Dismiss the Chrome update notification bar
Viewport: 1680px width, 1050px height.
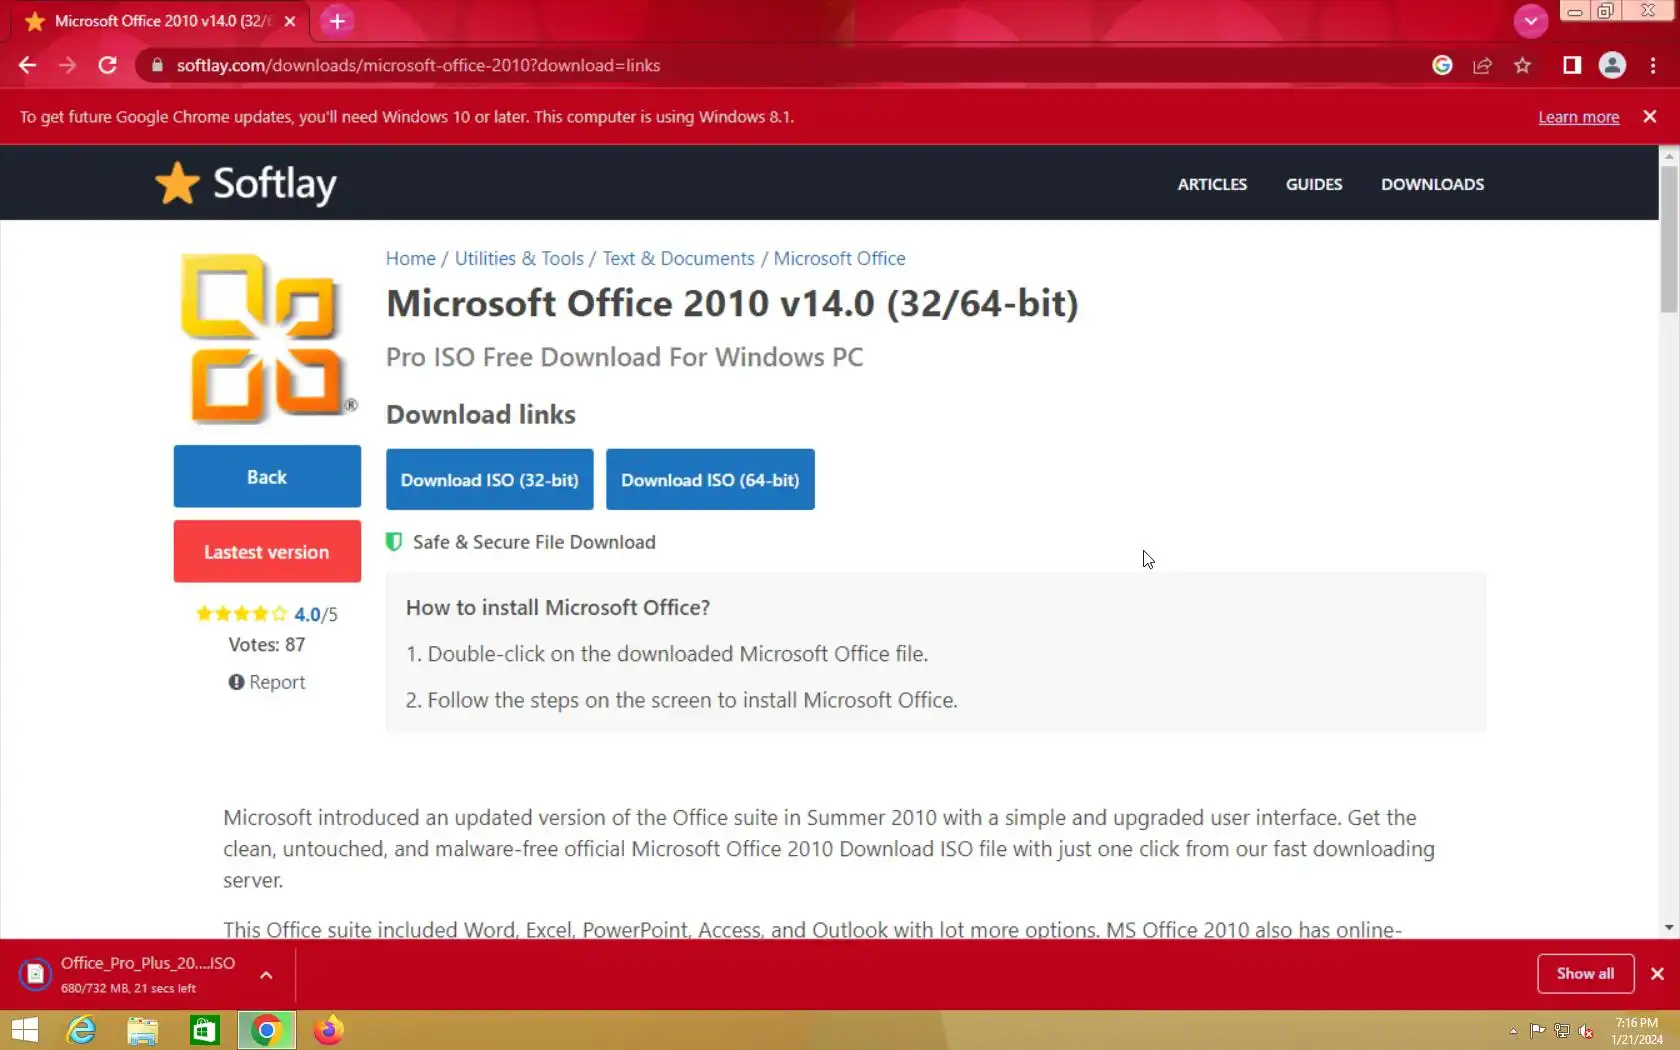[1650, 117]
